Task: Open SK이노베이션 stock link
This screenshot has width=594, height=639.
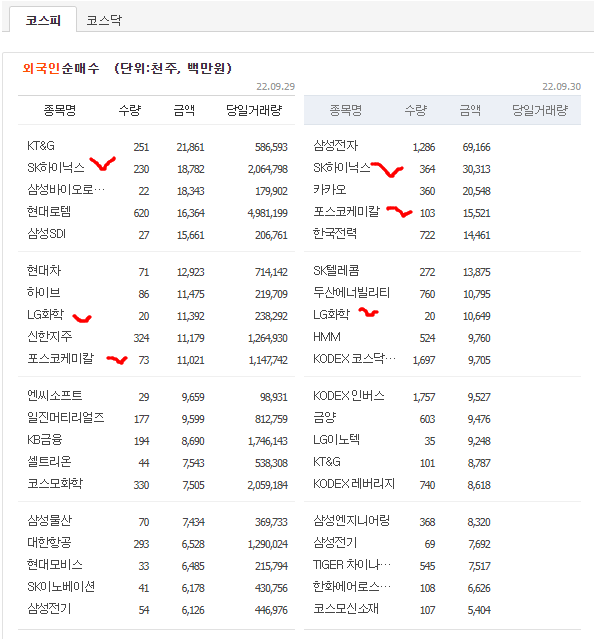Action: coord(61,587)
